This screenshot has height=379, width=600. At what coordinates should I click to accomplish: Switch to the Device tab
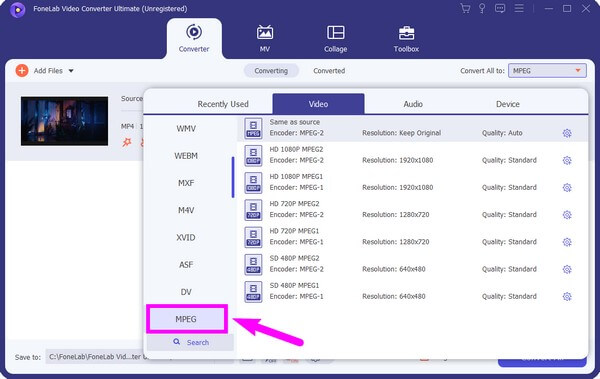click(508, 104)
